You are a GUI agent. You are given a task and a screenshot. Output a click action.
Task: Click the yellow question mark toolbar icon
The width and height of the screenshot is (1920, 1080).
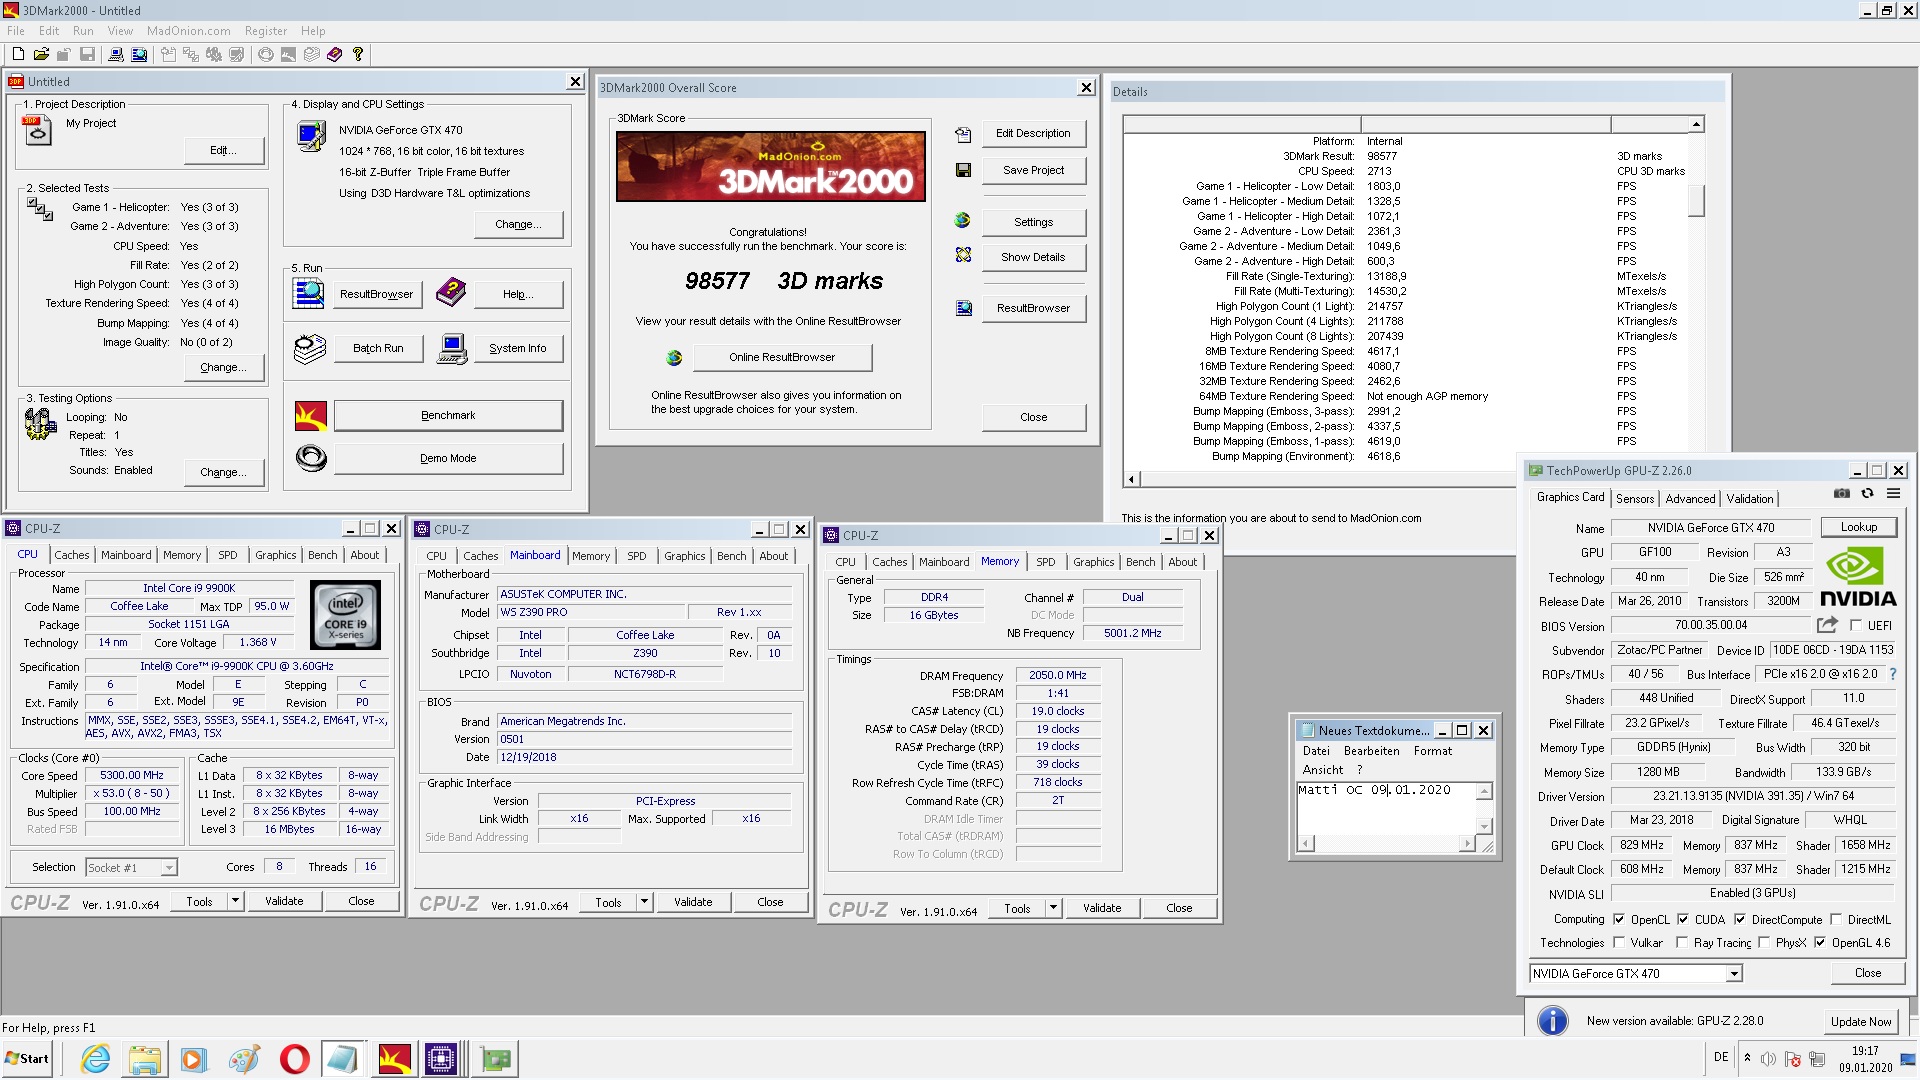(358, 54)
